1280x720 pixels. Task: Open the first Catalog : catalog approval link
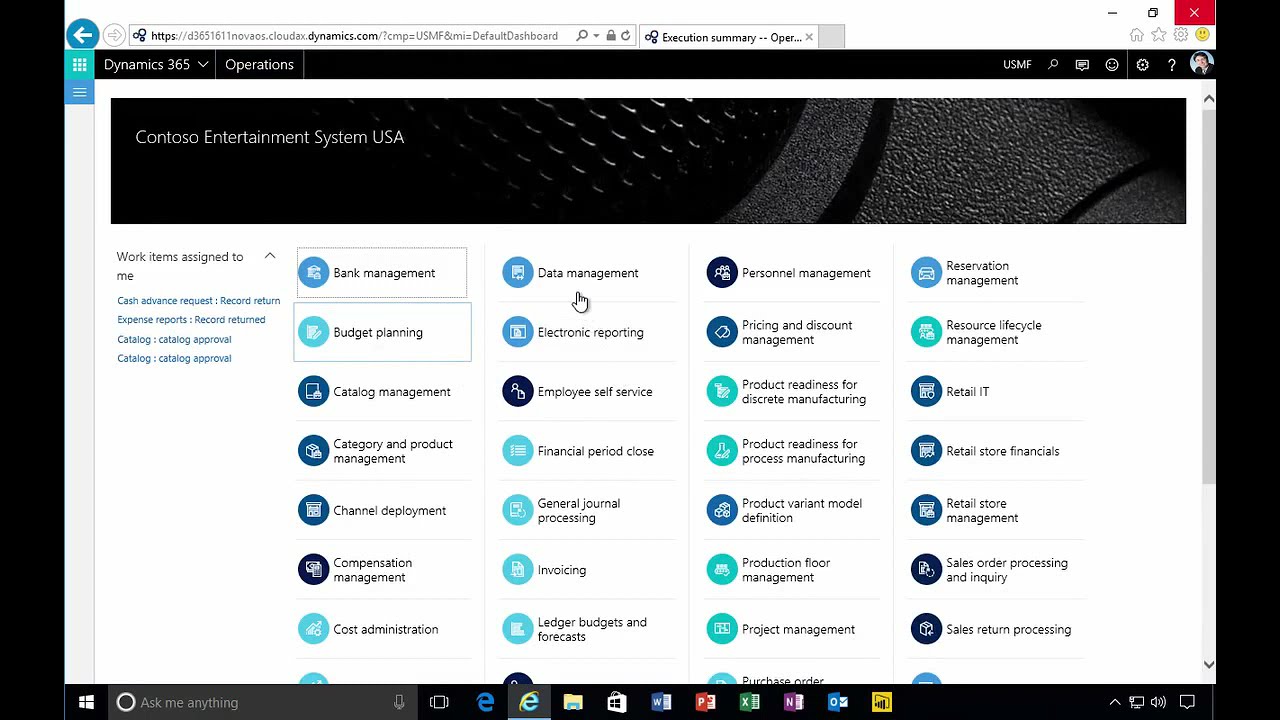pos(174,339)
